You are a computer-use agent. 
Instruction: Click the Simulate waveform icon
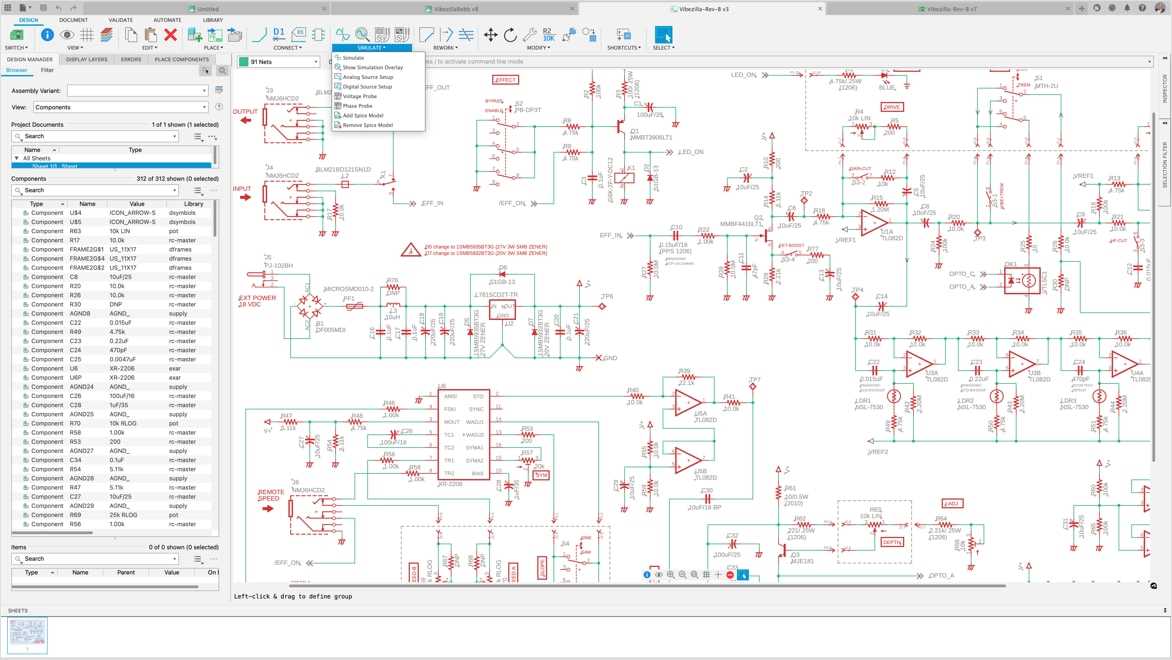tap(342, 34)
